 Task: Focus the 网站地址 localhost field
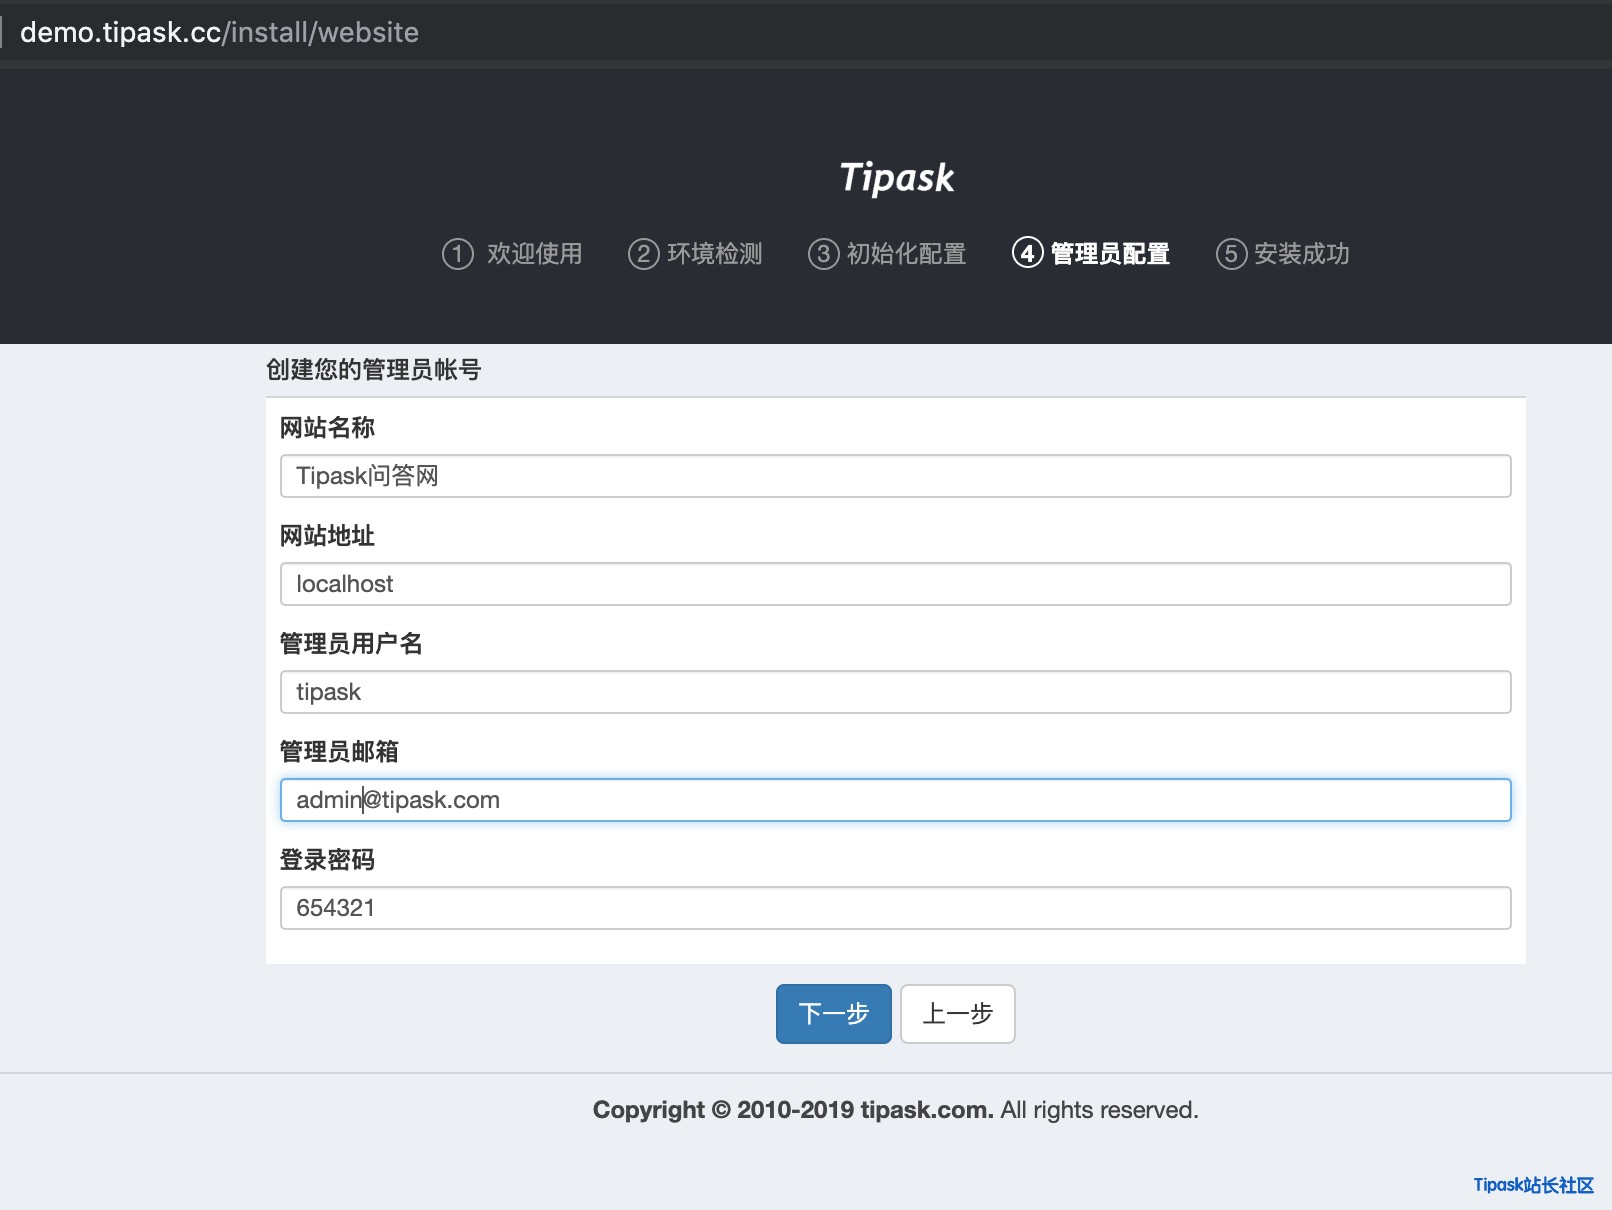pos(895,584)
